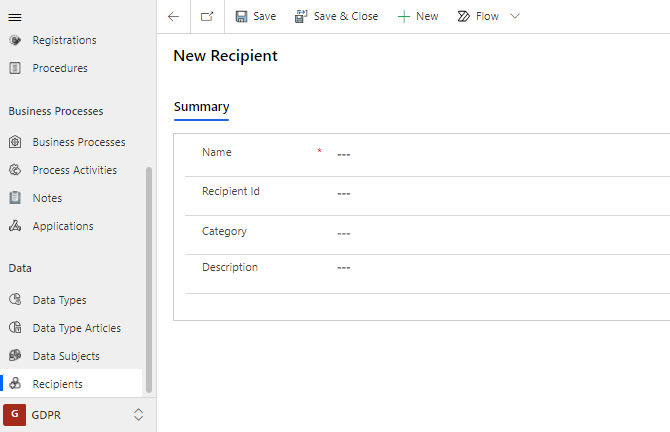Click the hamburger menu icon
Image resolution: width=670 pixels, height=432 pixels.
click(15, 17)
